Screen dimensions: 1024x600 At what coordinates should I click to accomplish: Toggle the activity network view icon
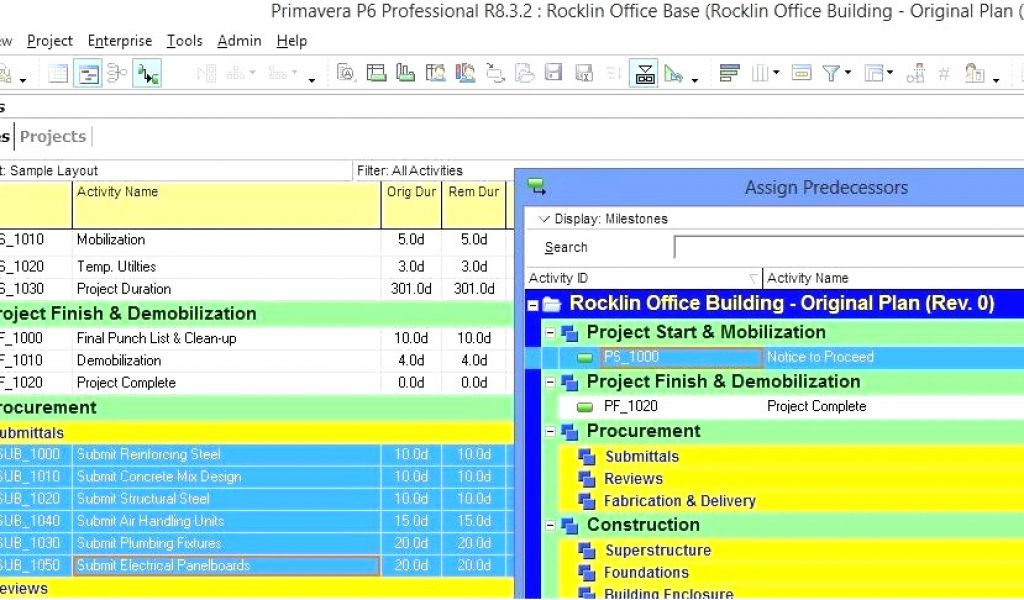coord(117,73)
